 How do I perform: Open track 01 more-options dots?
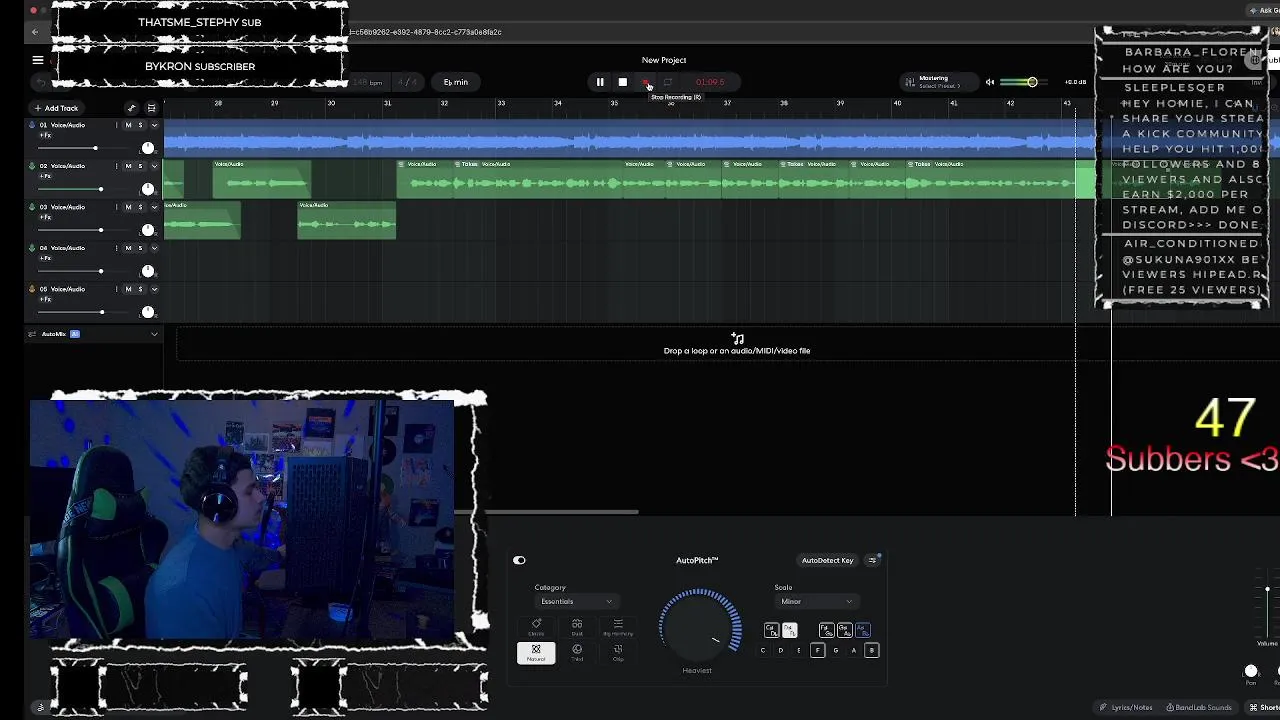click(117, 125)
